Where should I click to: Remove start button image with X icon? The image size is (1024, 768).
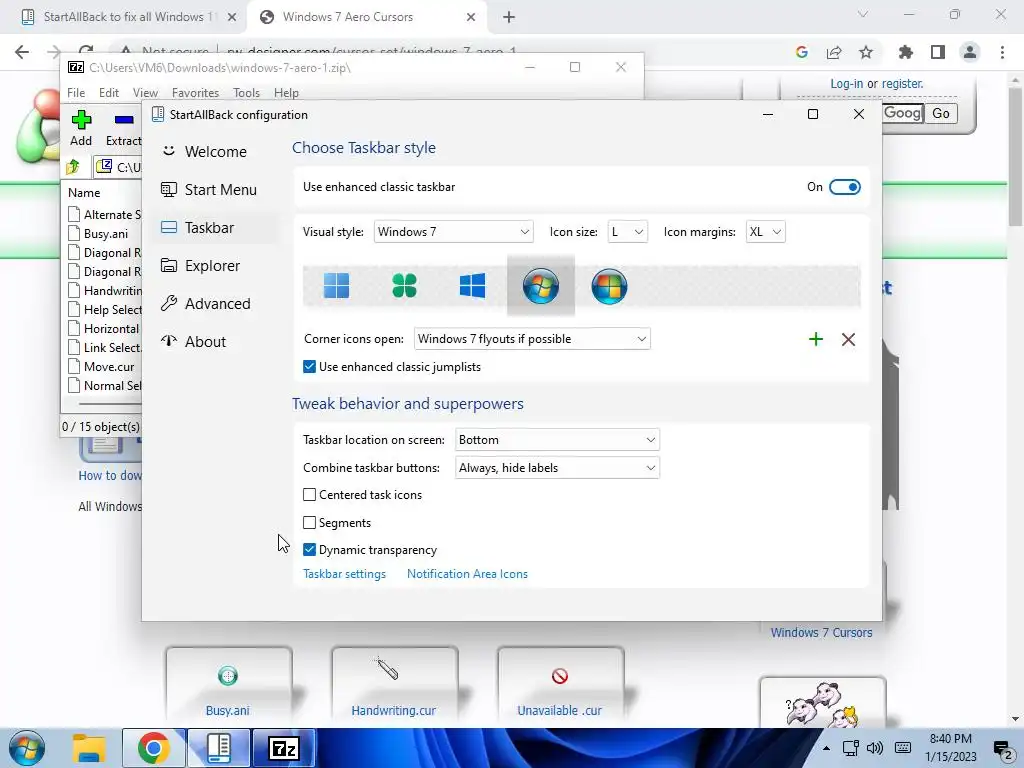point(848,339)
